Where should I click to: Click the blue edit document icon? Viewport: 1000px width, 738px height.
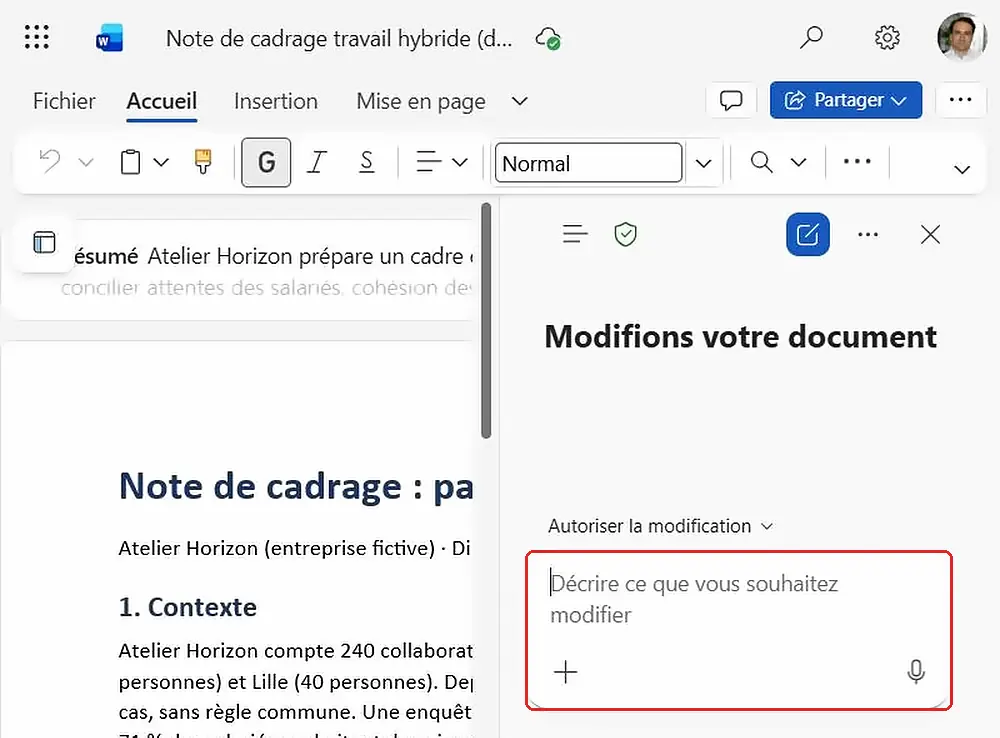click(807, 234)
